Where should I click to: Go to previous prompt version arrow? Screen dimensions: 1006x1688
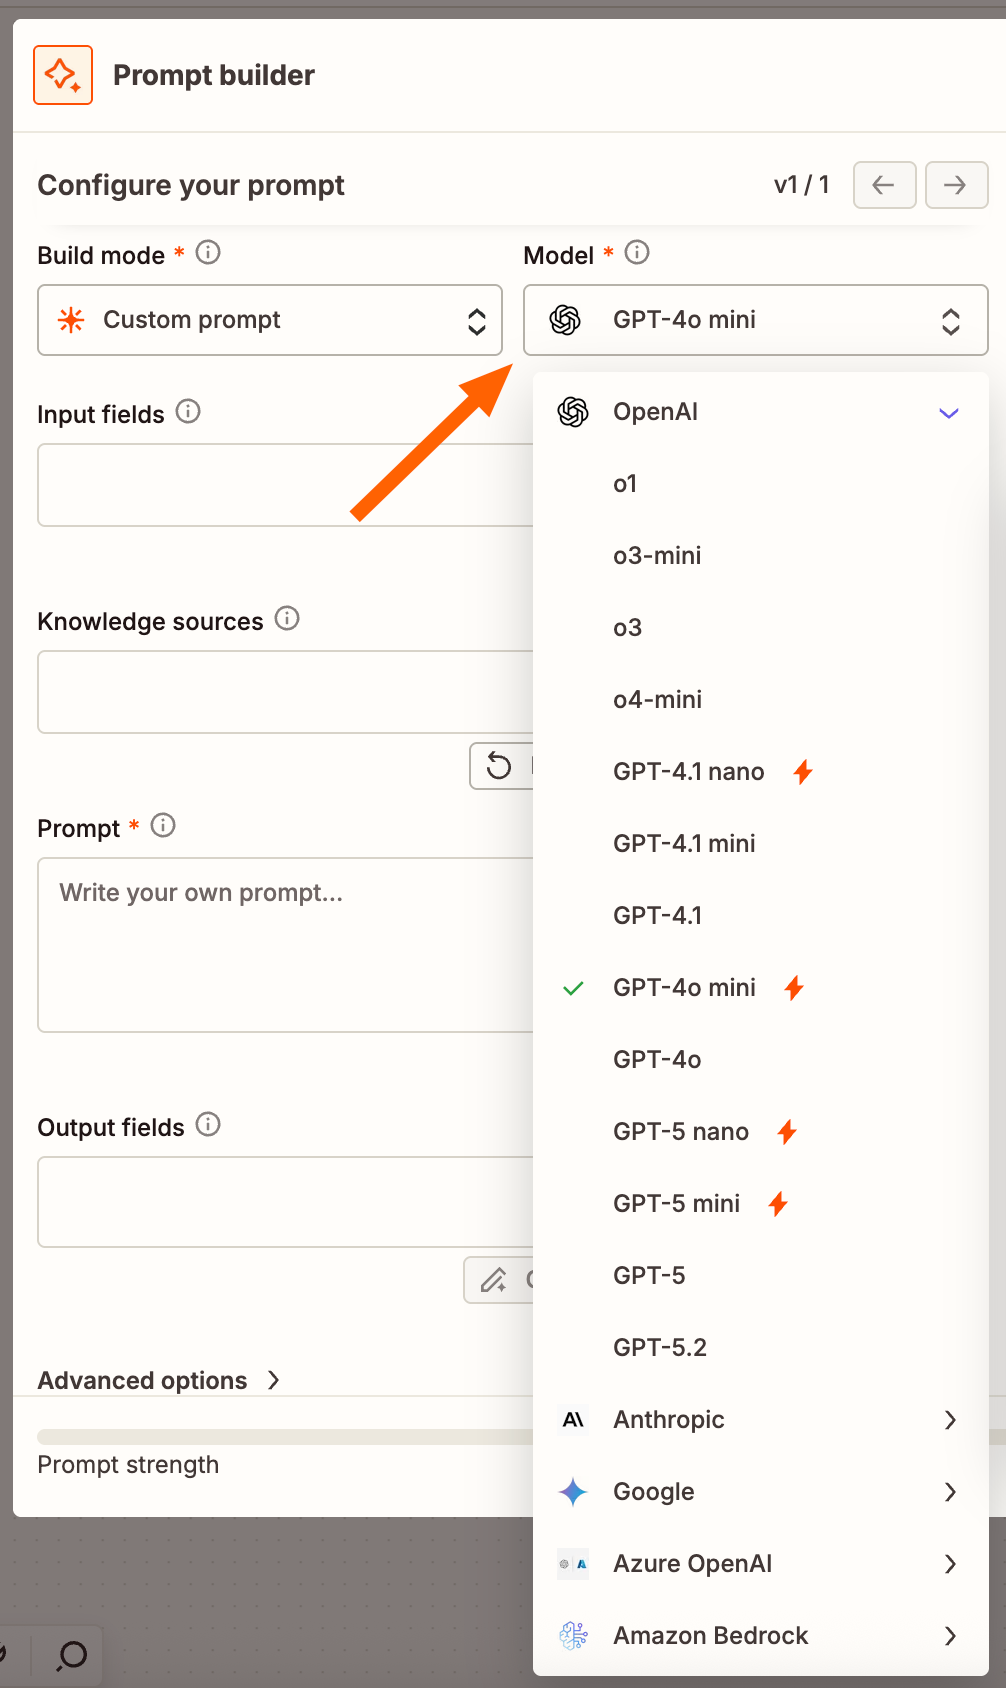pyautogui.click(x=884, y=185)
